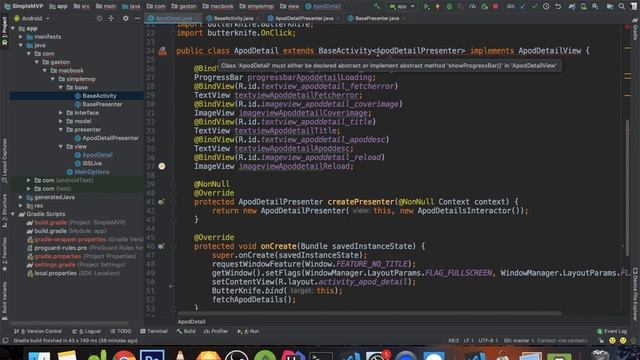Click the yellow lightbulb gutter icon
This screenshot has height=360, width=640.
pyautogui.click(x=162, y=166)
